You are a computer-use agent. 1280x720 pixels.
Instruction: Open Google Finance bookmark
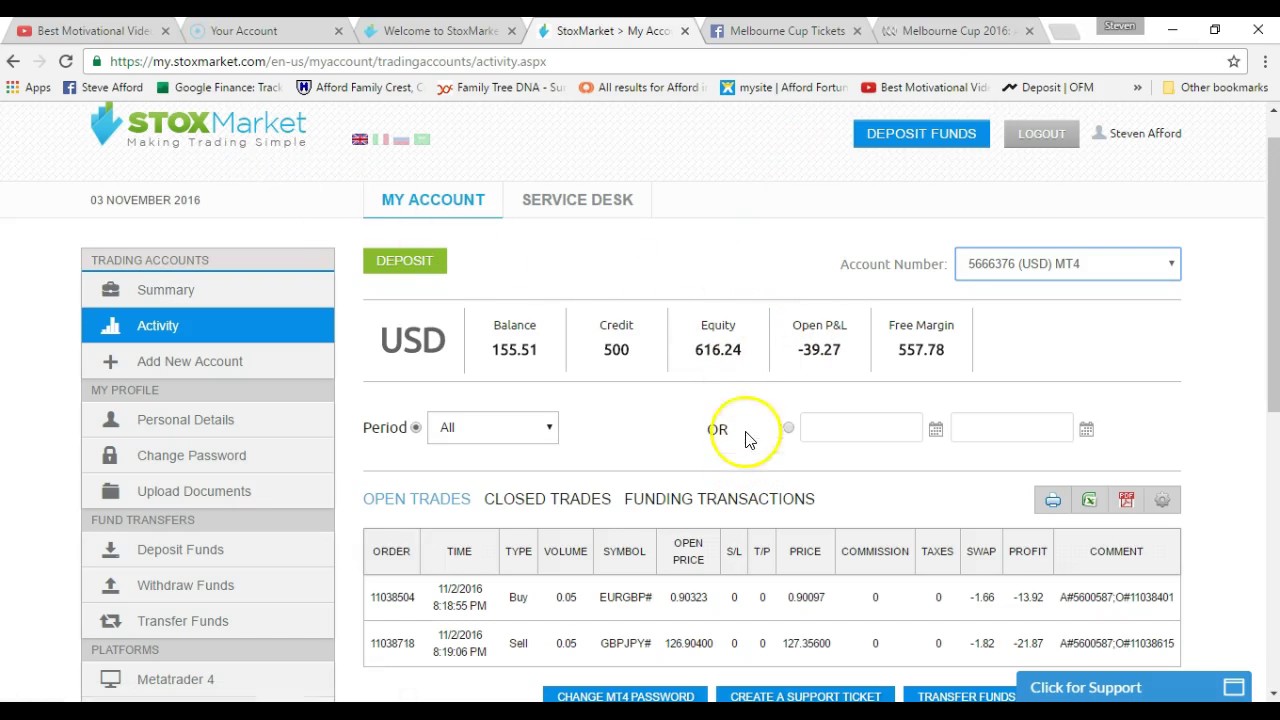(x=219, y=87)
